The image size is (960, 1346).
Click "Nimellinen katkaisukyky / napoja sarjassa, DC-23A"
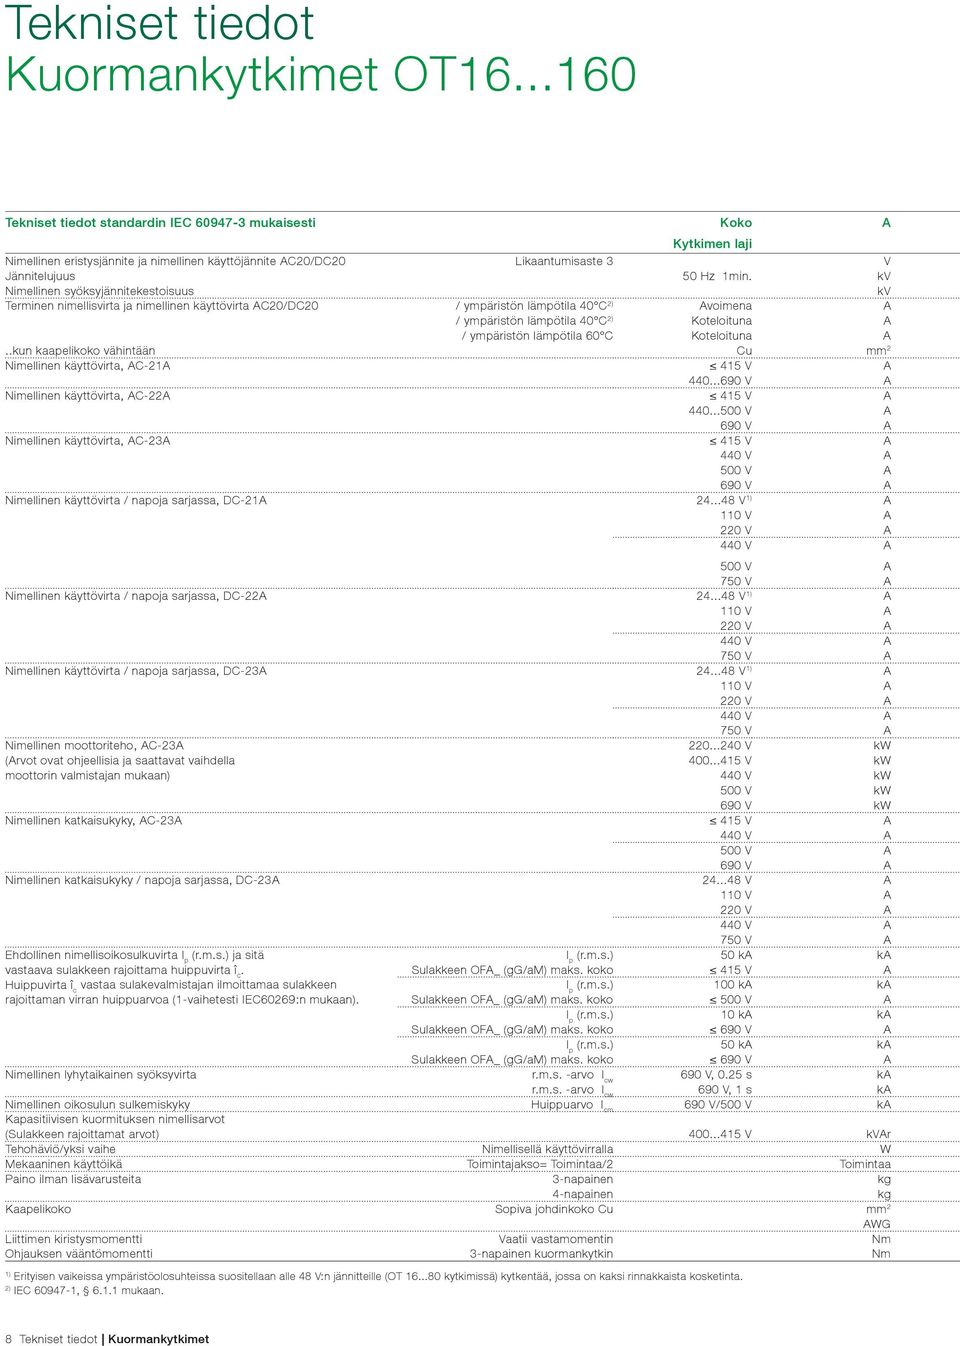[x=142, y=881]
